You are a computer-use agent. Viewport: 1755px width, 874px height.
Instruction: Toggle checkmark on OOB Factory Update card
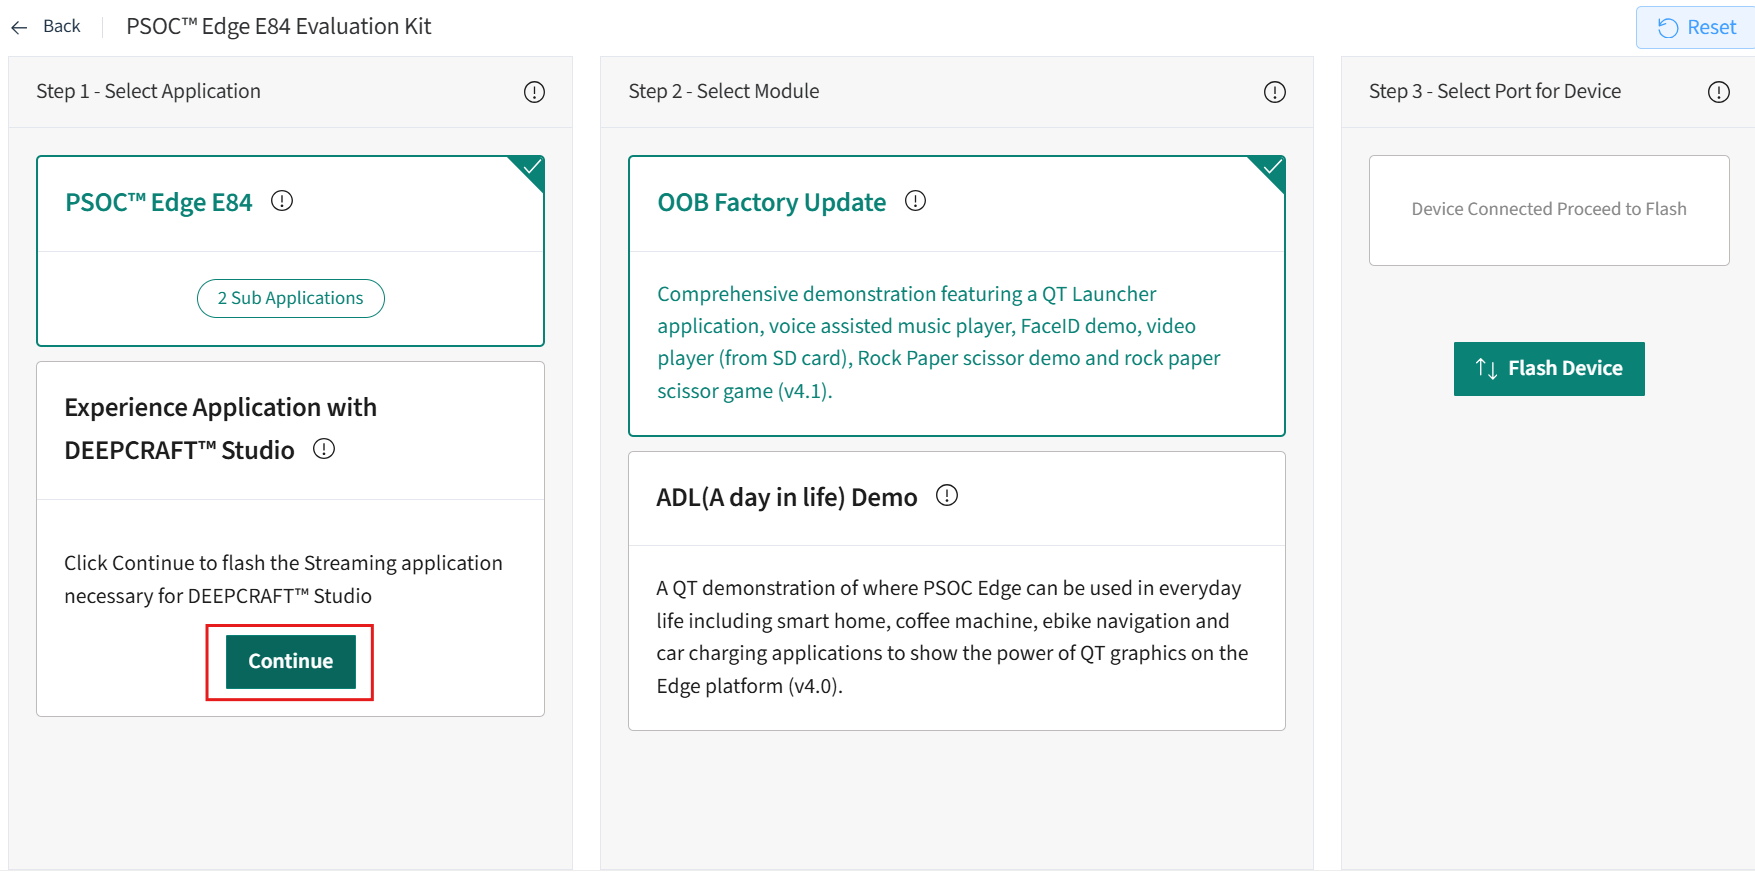[x=1272, y=168]
